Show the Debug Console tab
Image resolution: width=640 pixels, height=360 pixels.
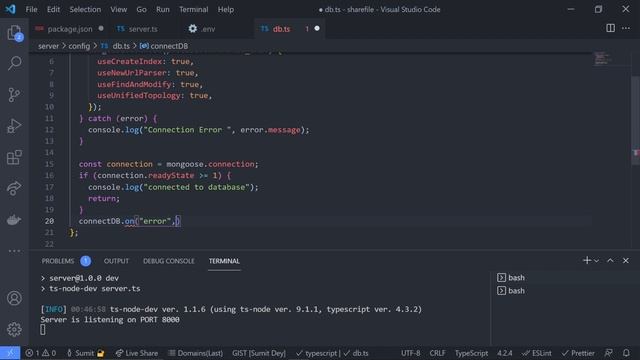click(x=169, y=261)
